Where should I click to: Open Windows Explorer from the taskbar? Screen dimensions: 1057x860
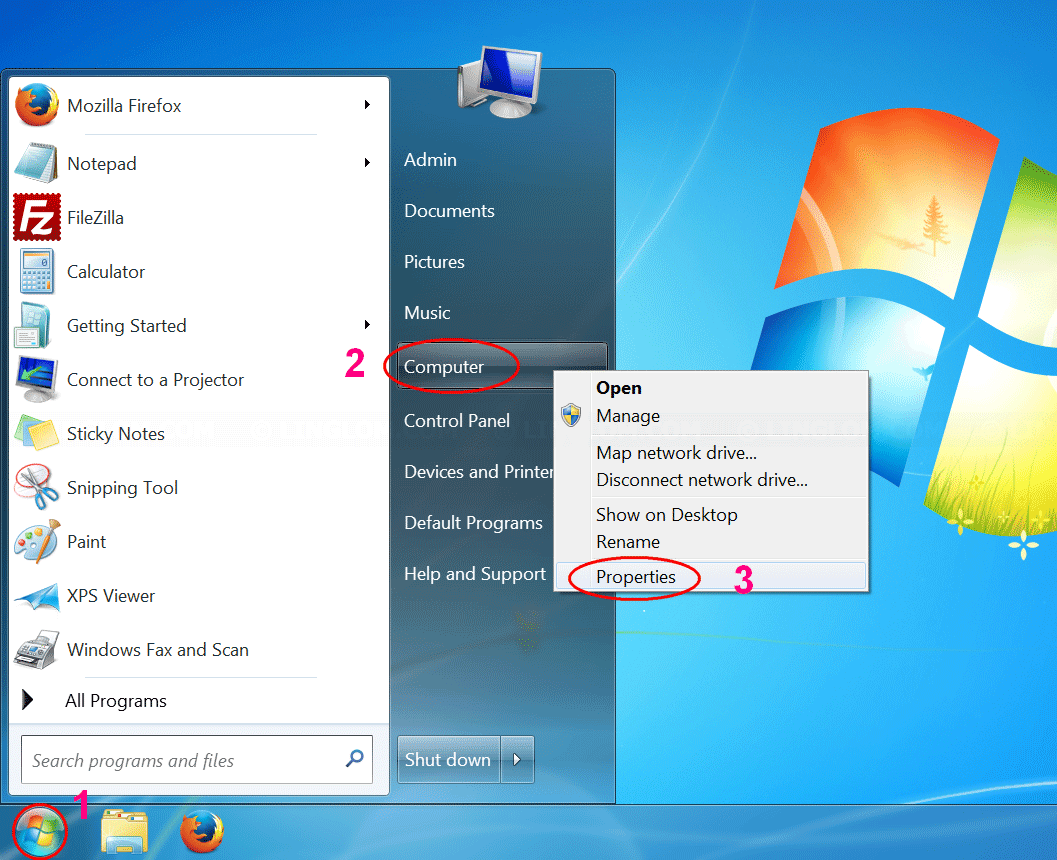(125, 832)
